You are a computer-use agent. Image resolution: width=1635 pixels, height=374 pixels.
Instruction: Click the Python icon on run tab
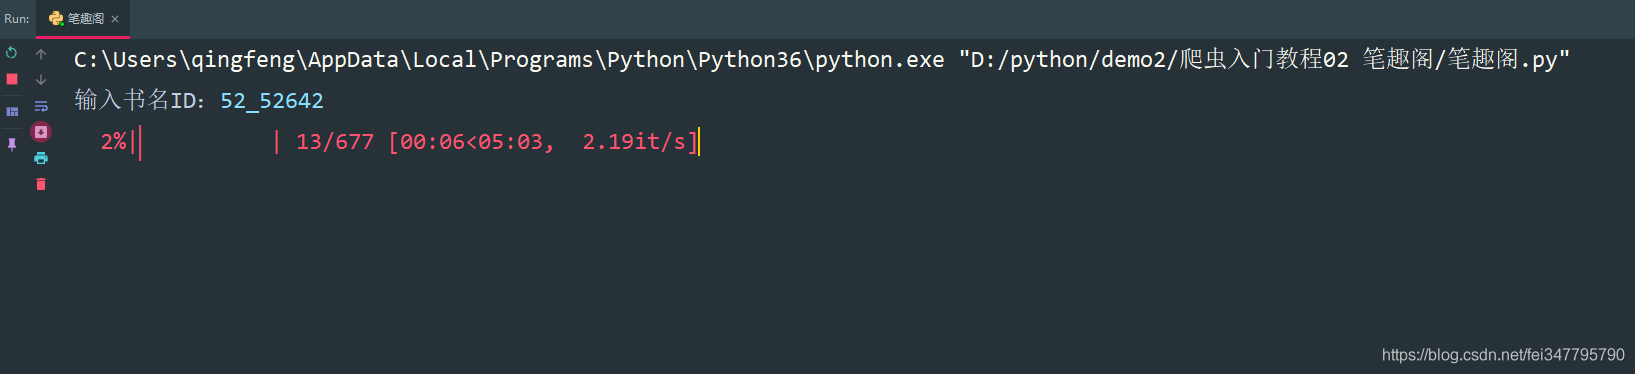[56, 18]
